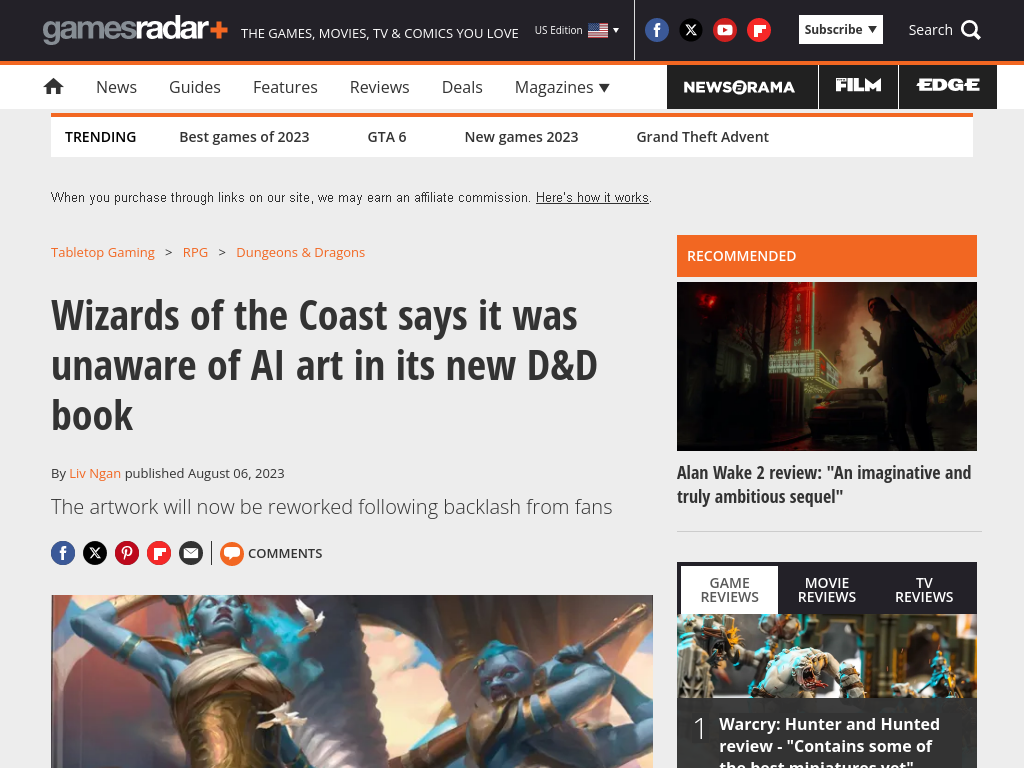Image resolution: width=1024 pixels, height=768 pixels.
Task: Open trending topic GTA 6
Action: click(387, 137)
